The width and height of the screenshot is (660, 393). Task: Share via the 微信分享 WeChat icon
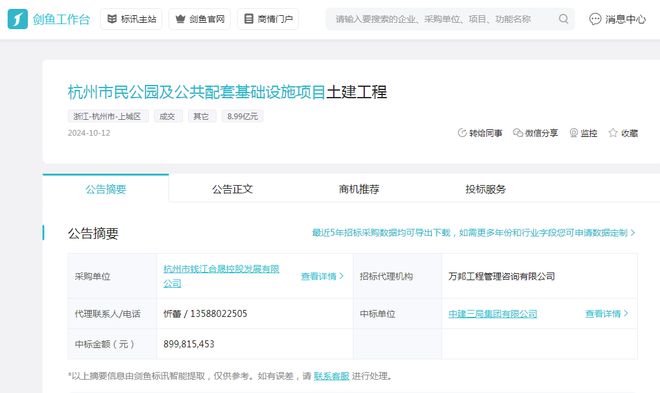click(518, 133)
